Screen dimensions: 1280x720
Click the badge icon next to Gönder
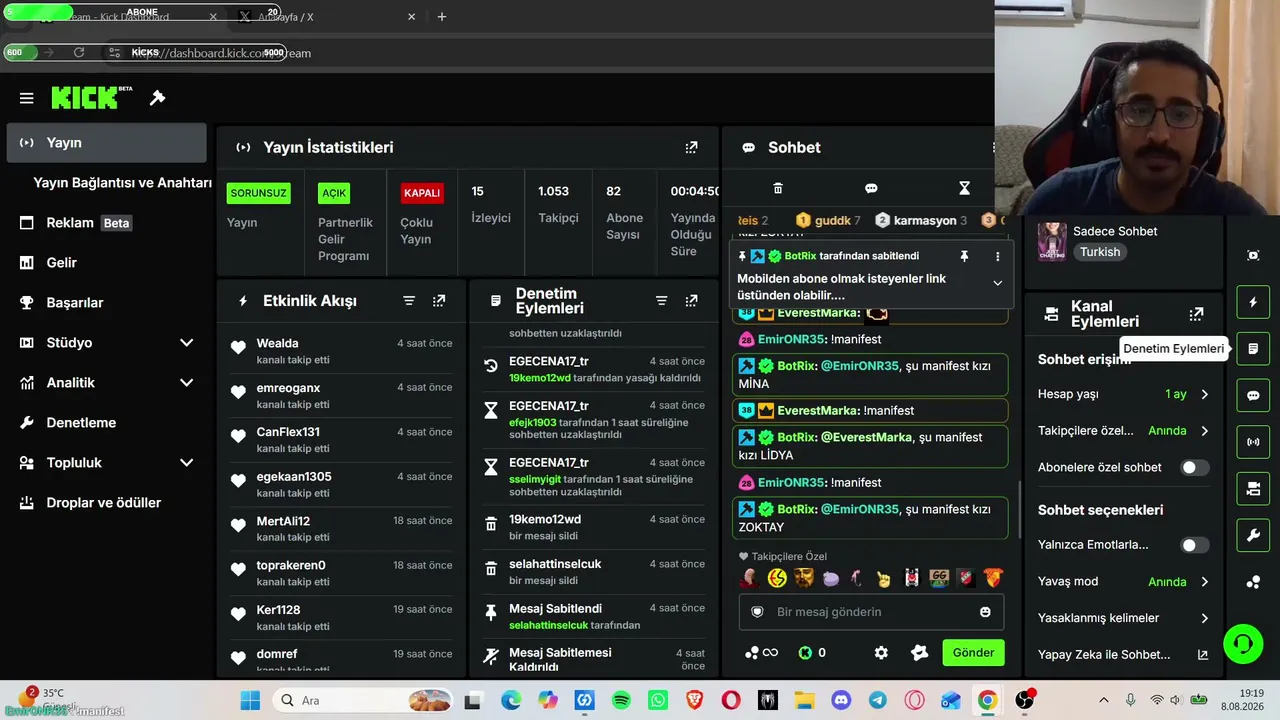pyautogui.click(x=920, y=653)
